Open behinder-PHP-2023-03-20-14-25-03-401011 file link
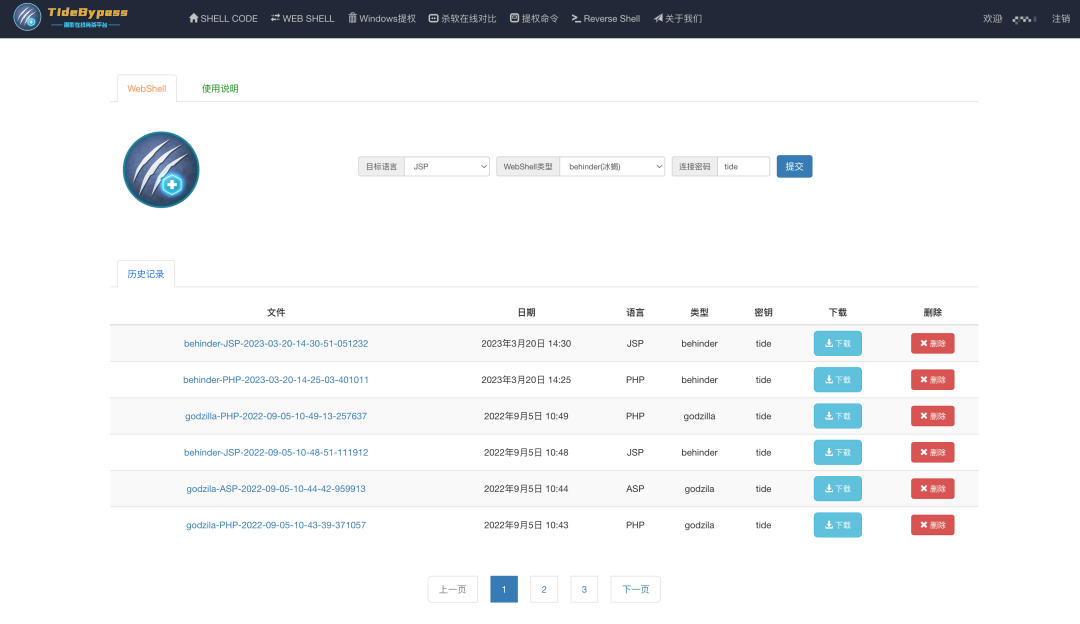The width and height of the screenshot is (1080, 624). [276, 379]
